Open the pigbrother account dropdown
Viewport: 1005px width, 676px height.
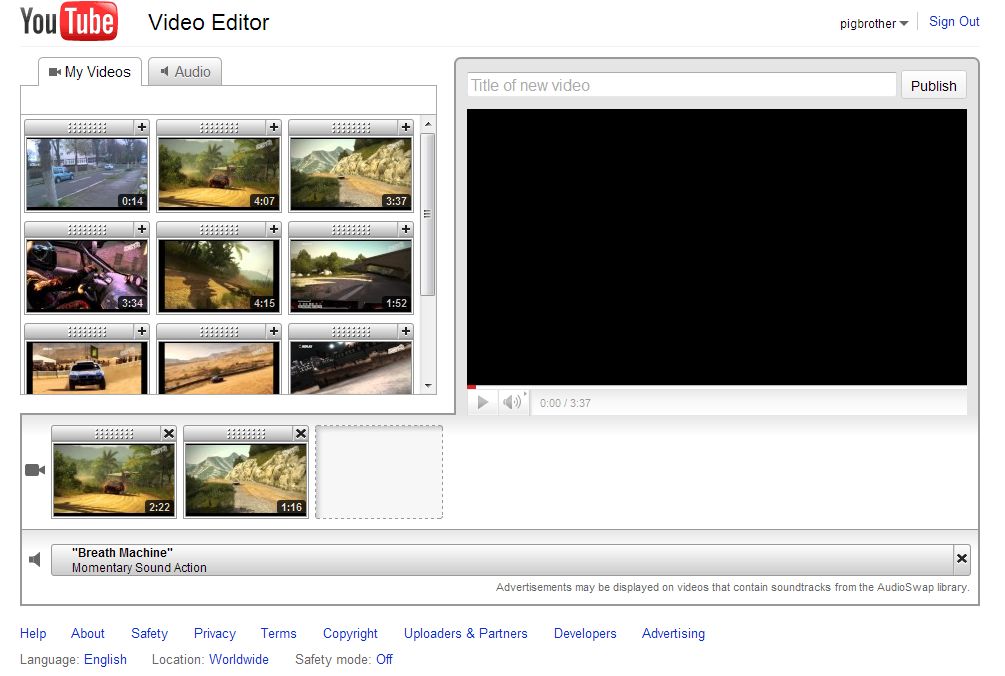coord(873,24)
